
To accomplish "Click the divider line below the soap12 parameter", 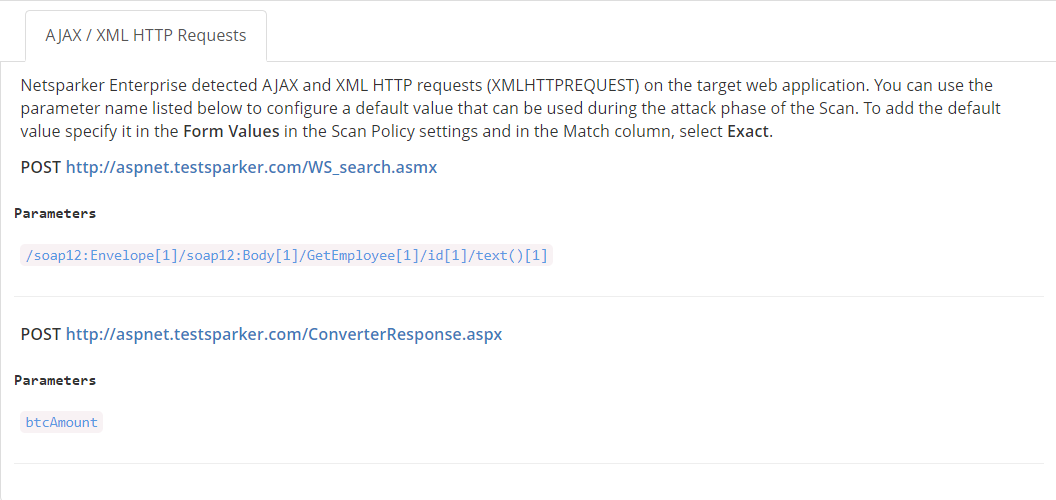I will [x=527, y=296].
